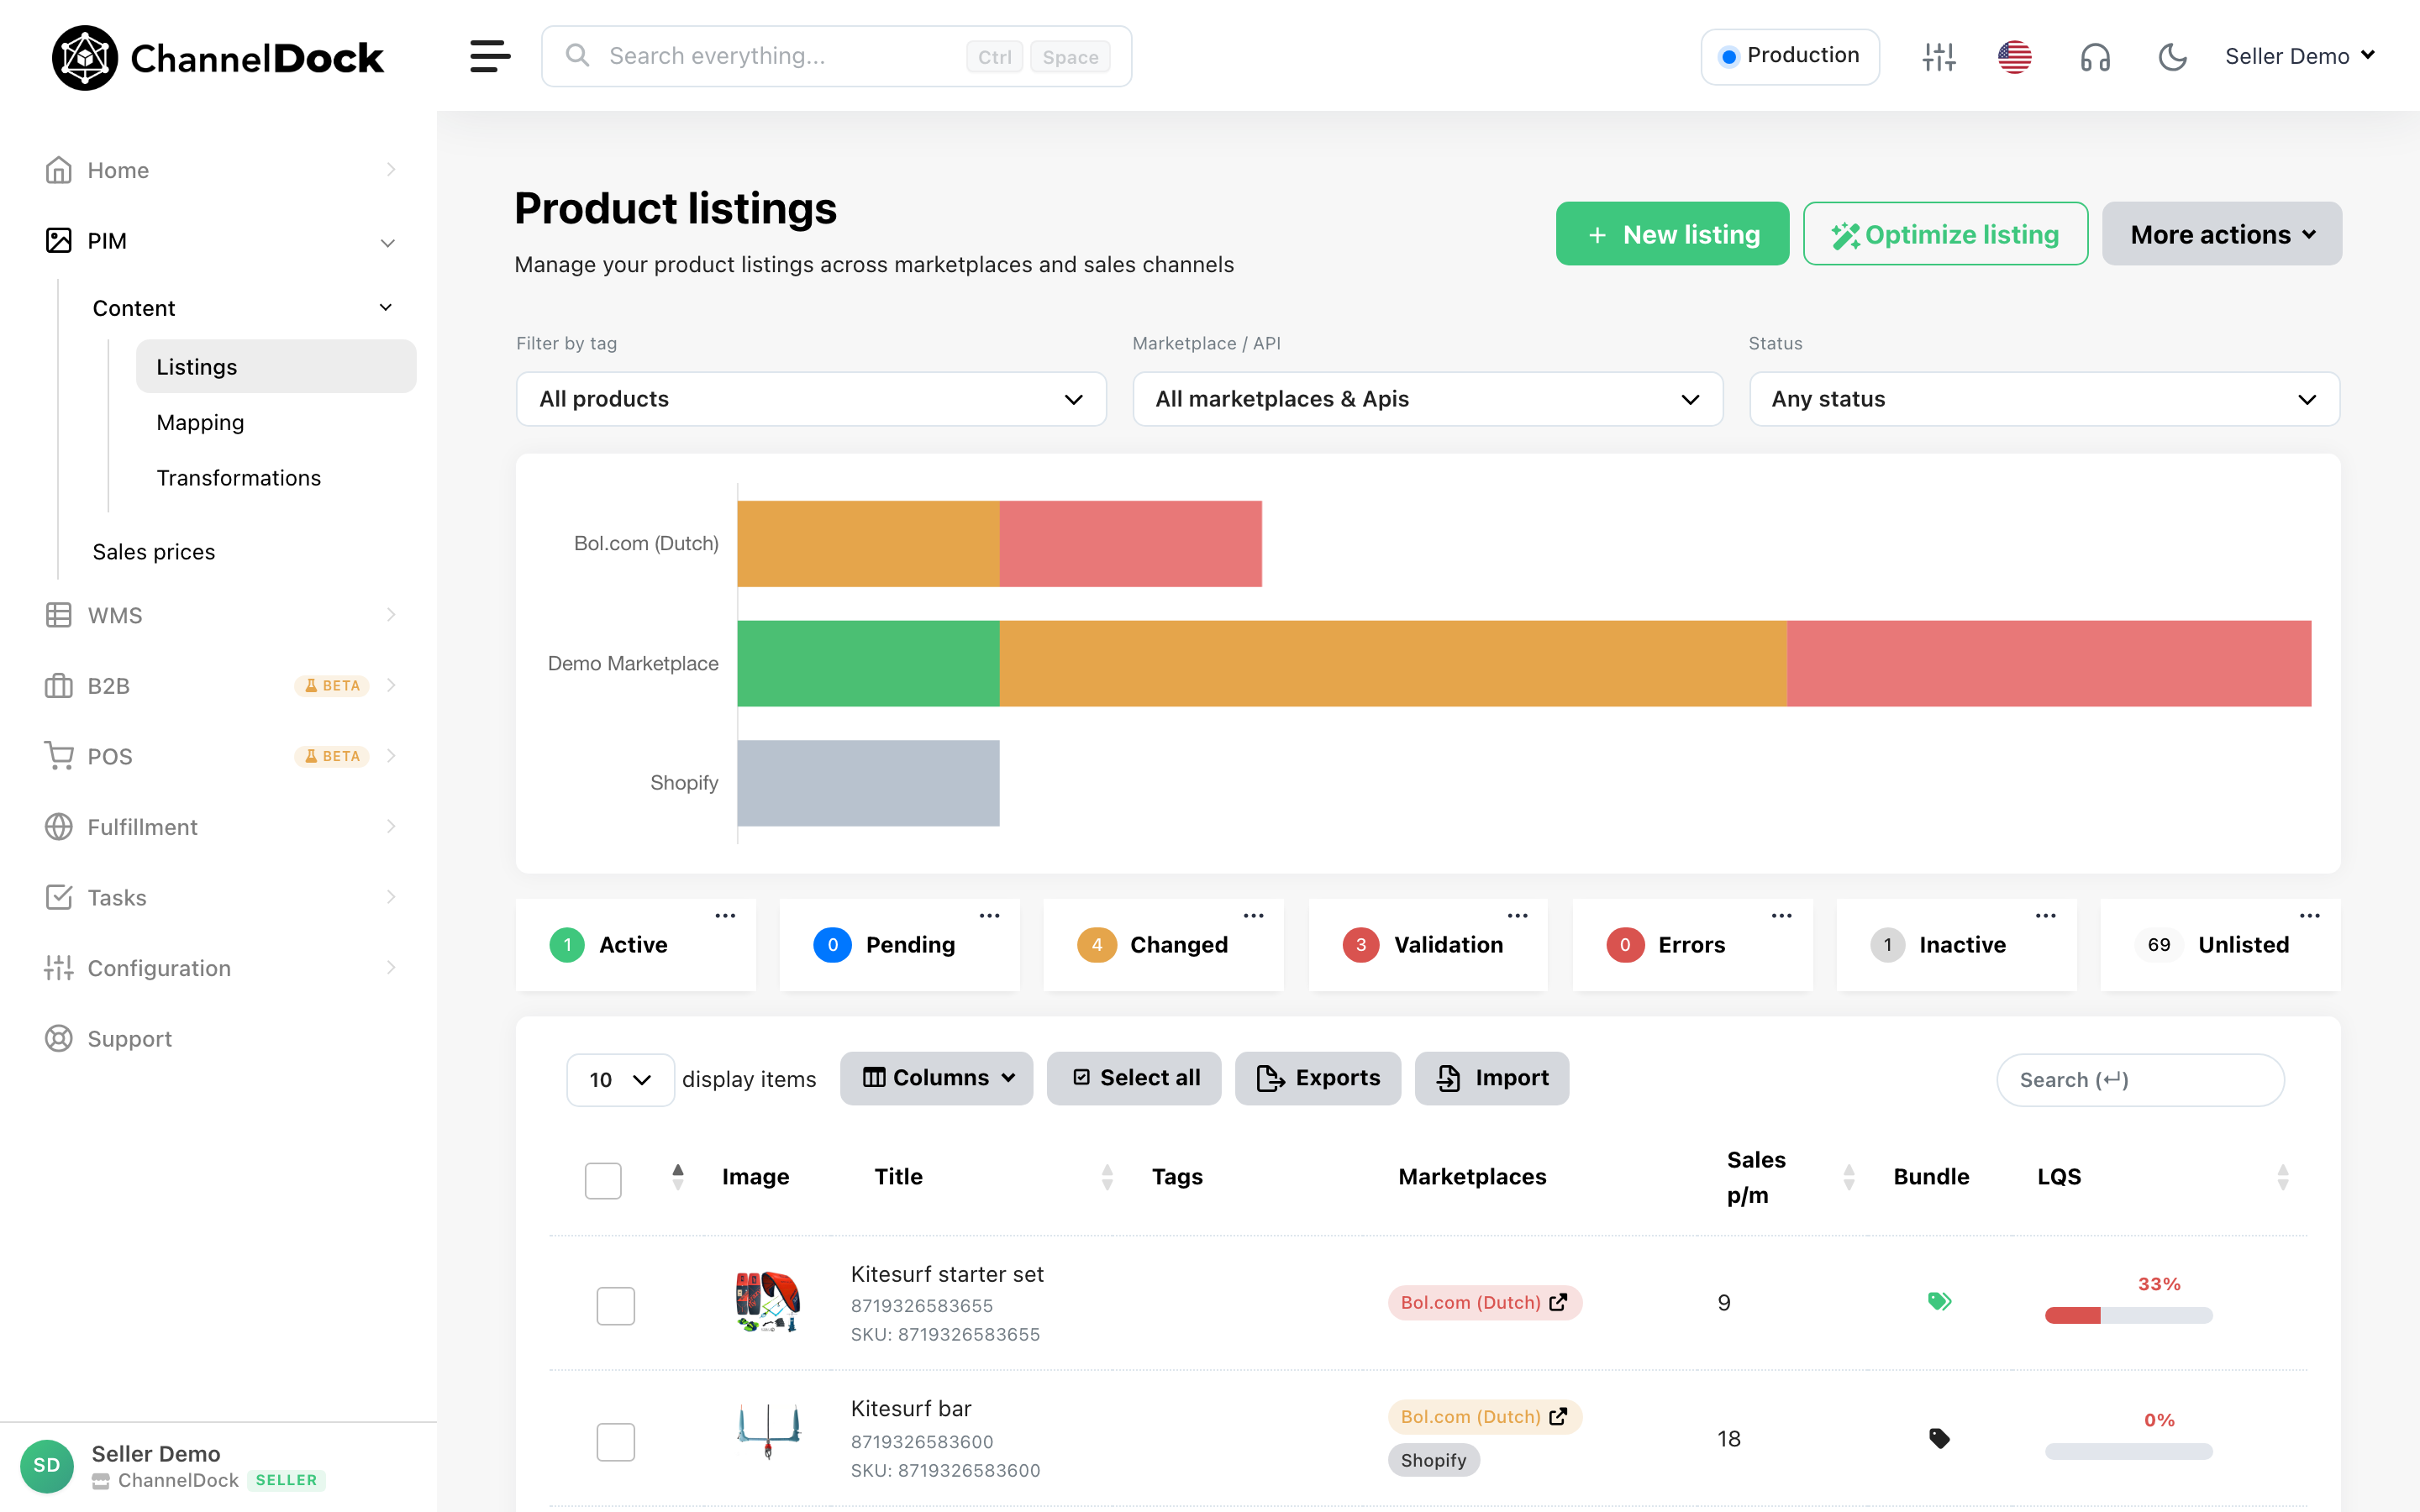This screenshot has height=1512, width=2420.
Task: Click the SD avatar in sidebar footer
Action: point(47,1465)
